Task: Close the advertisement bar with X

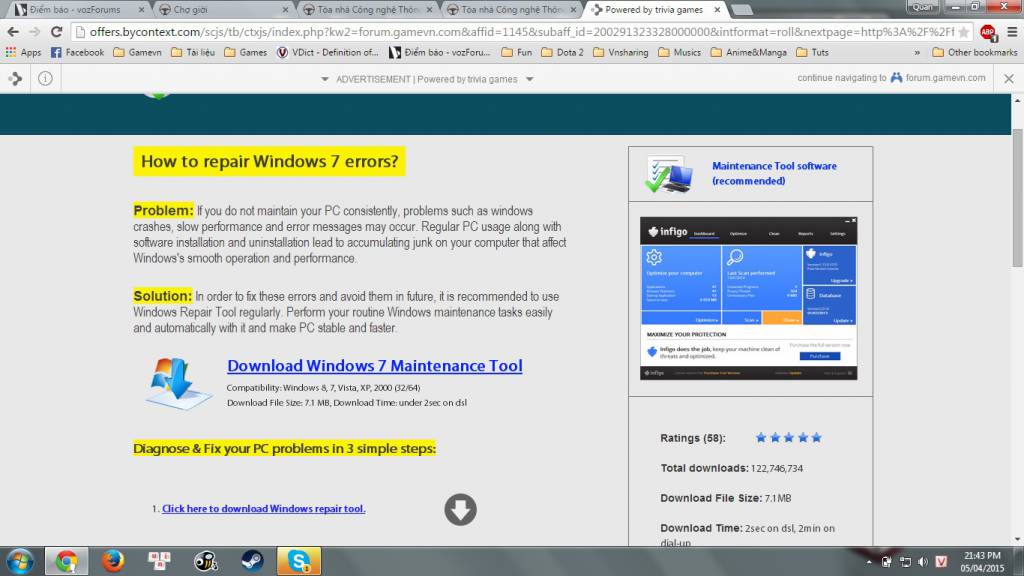Action: click(1009, 78)
